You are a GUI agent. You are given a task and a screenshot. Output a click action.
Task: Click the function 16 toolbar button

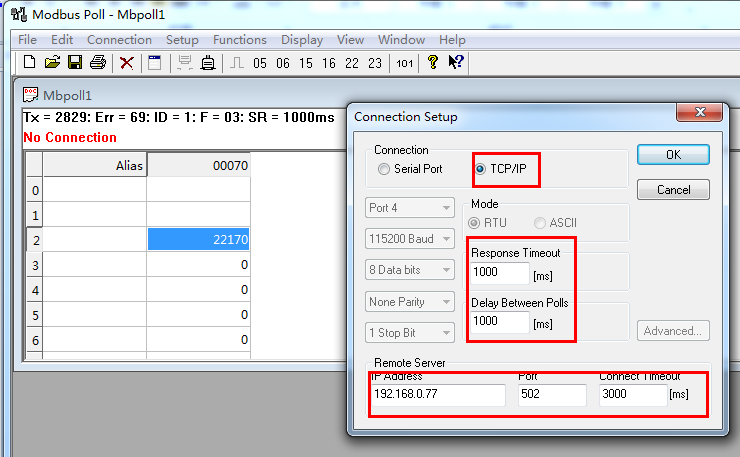coord(329,63)
